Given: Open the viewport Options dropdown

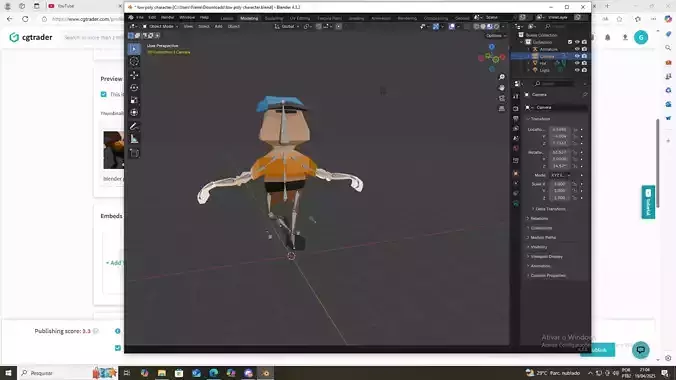Looking at the screenshot, I should 496,36.
